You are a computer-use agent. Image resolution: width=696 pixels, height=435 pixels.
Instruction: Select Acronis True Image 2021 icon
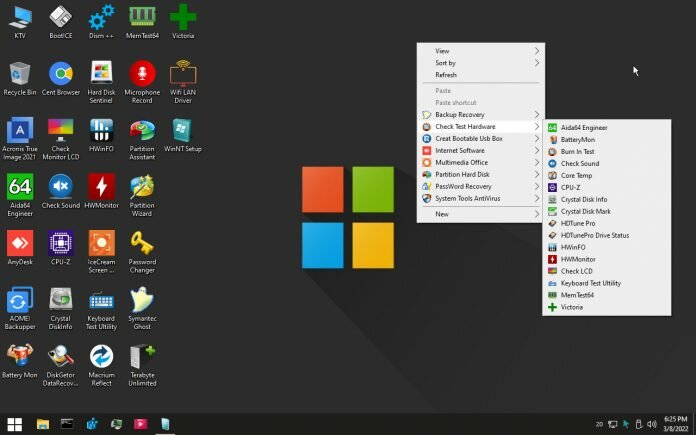(20, 139)
